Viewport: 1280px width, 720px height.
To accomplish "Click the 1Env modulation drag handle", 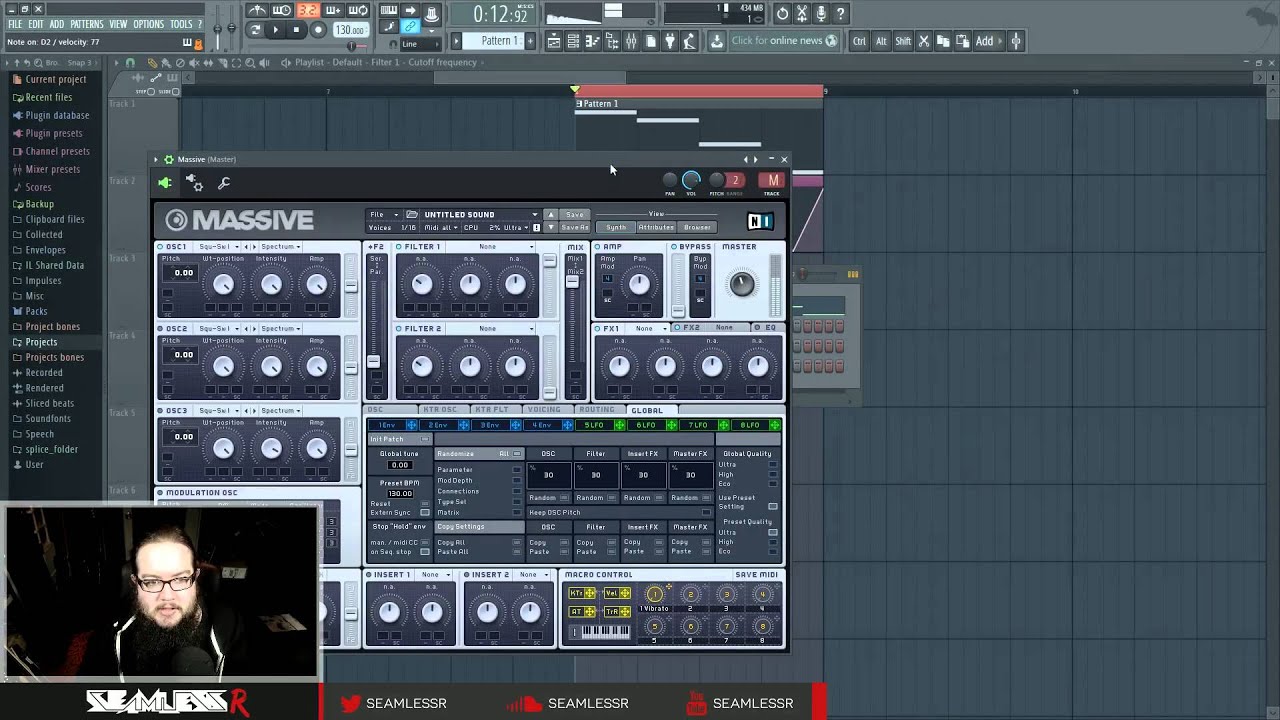I will pos(411,426).
